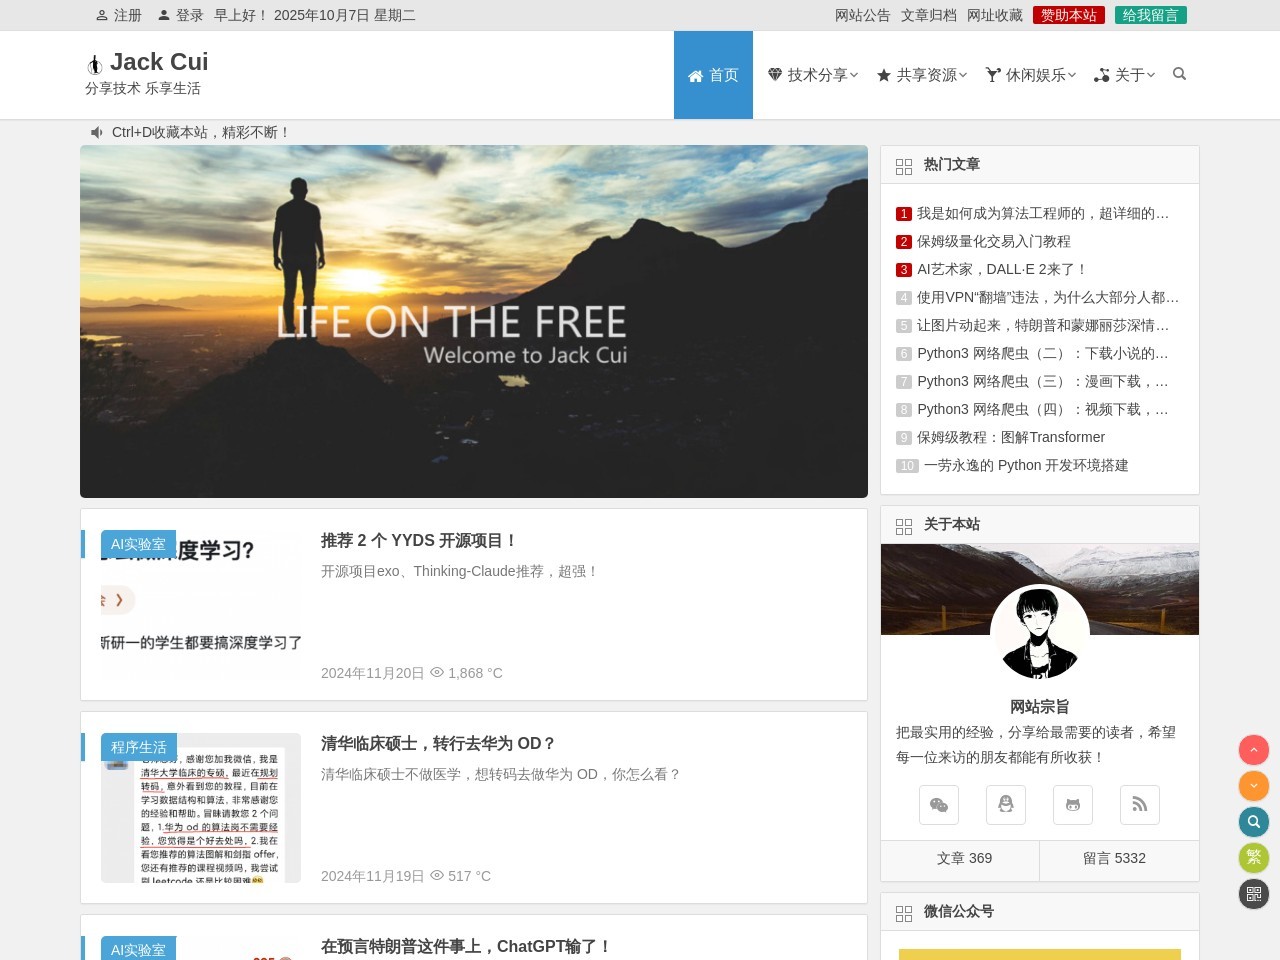1280x960 pixels.
Task: Click the LIFE ON THE FREE banner image
Action: [474, 321]
